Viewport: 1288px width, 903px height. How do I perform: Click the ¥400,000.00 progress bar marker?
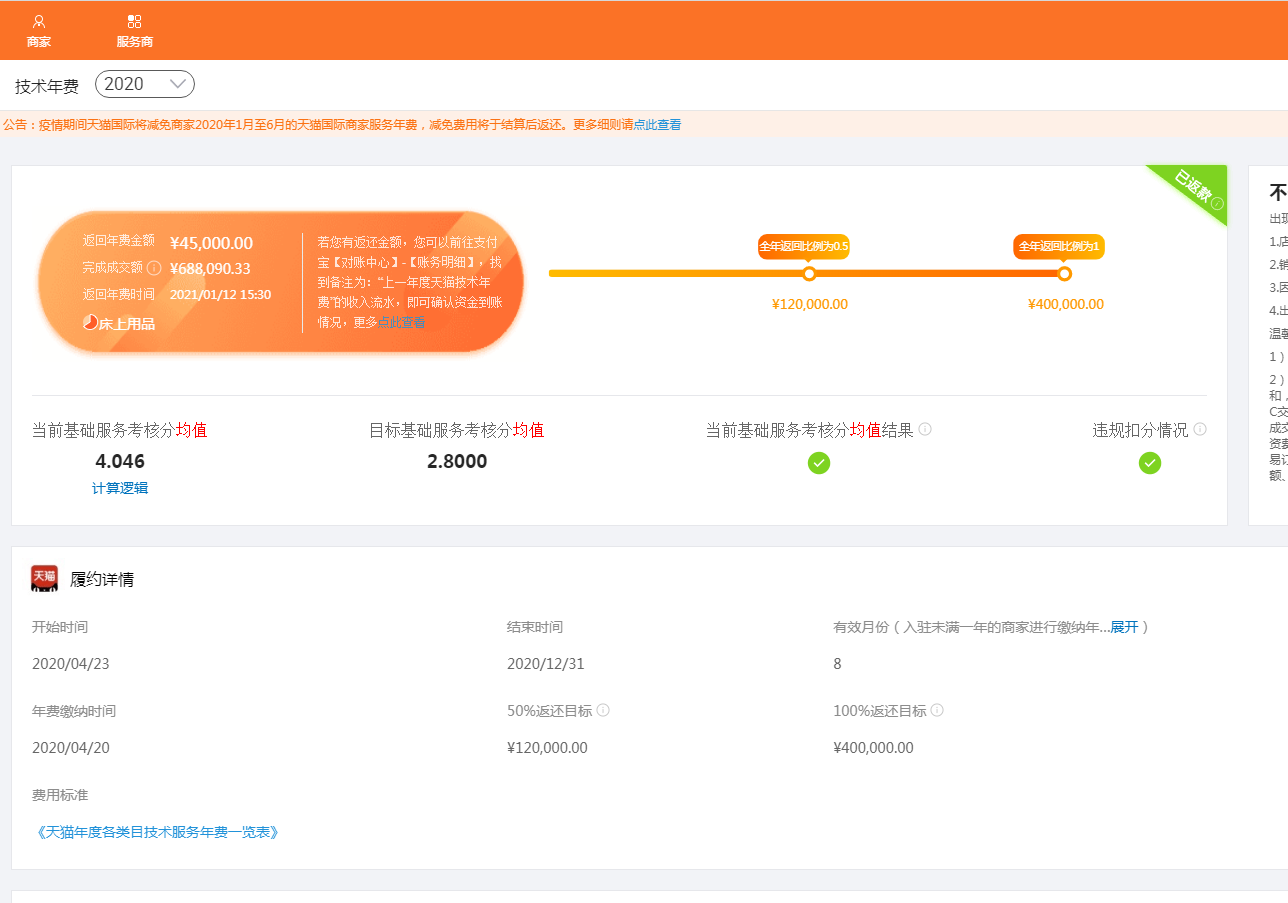[1064, 274]
